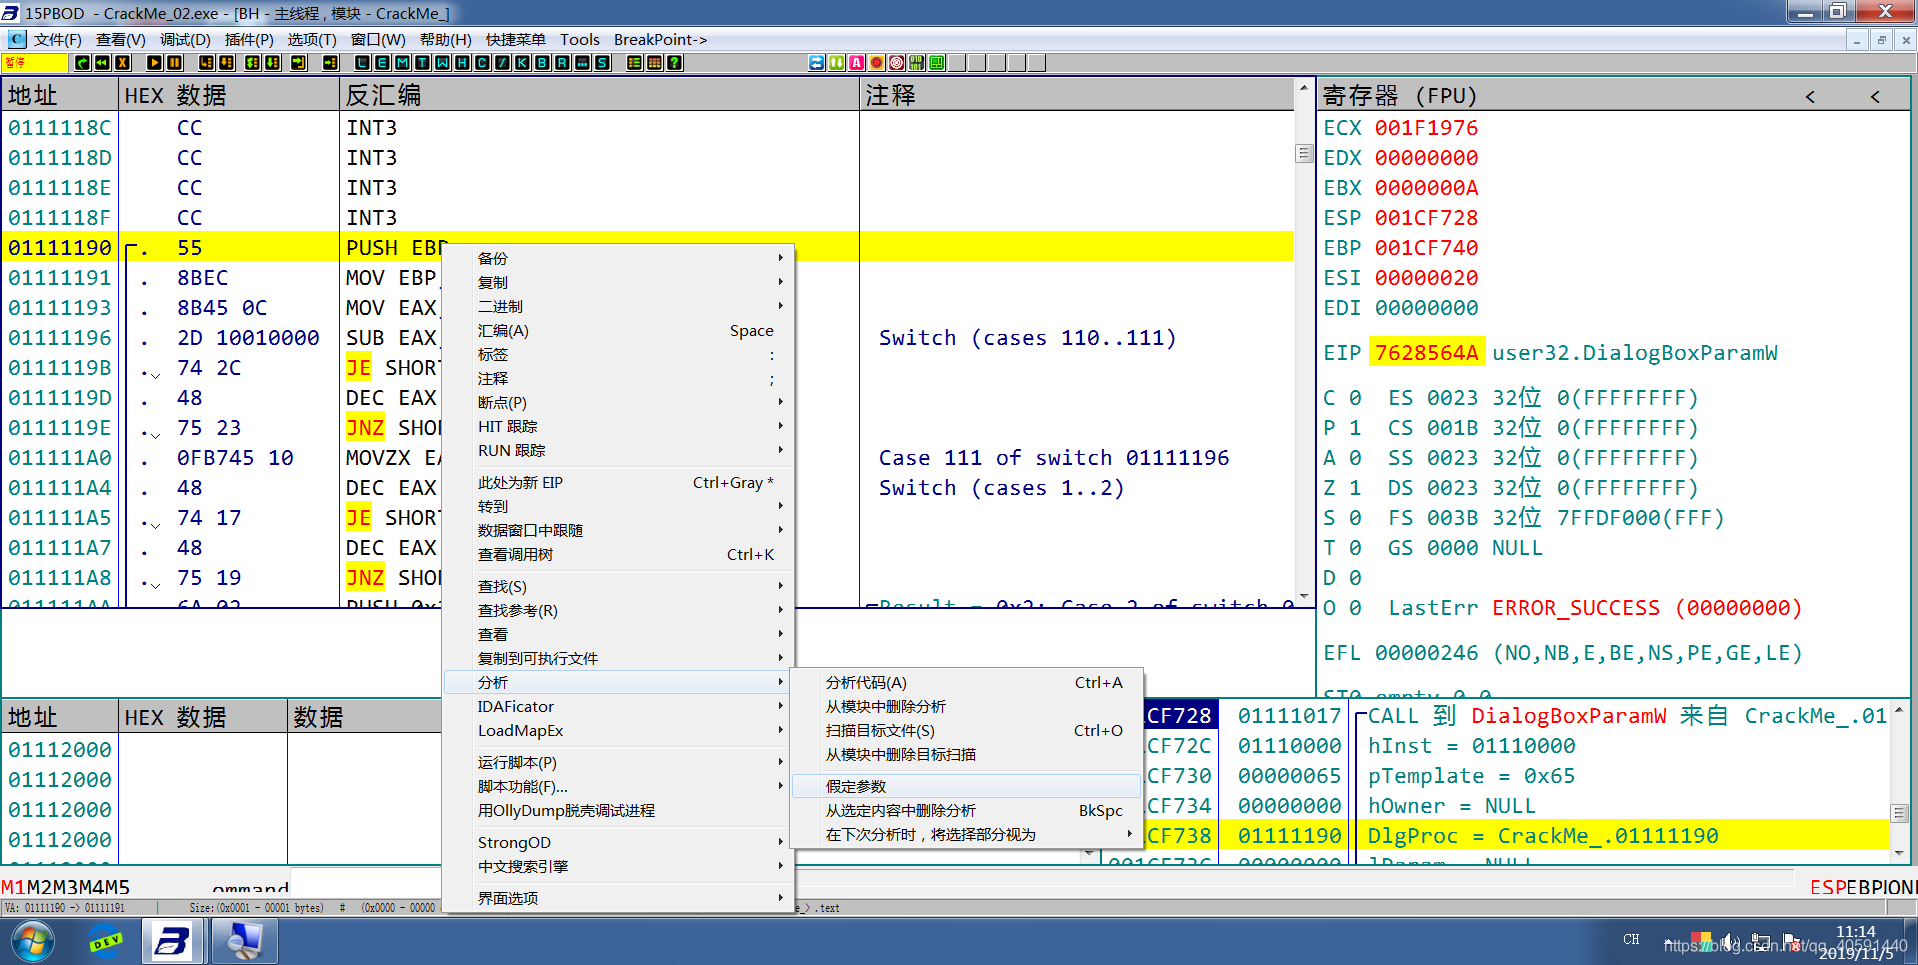Click the pink A toolbar icon

857,62
